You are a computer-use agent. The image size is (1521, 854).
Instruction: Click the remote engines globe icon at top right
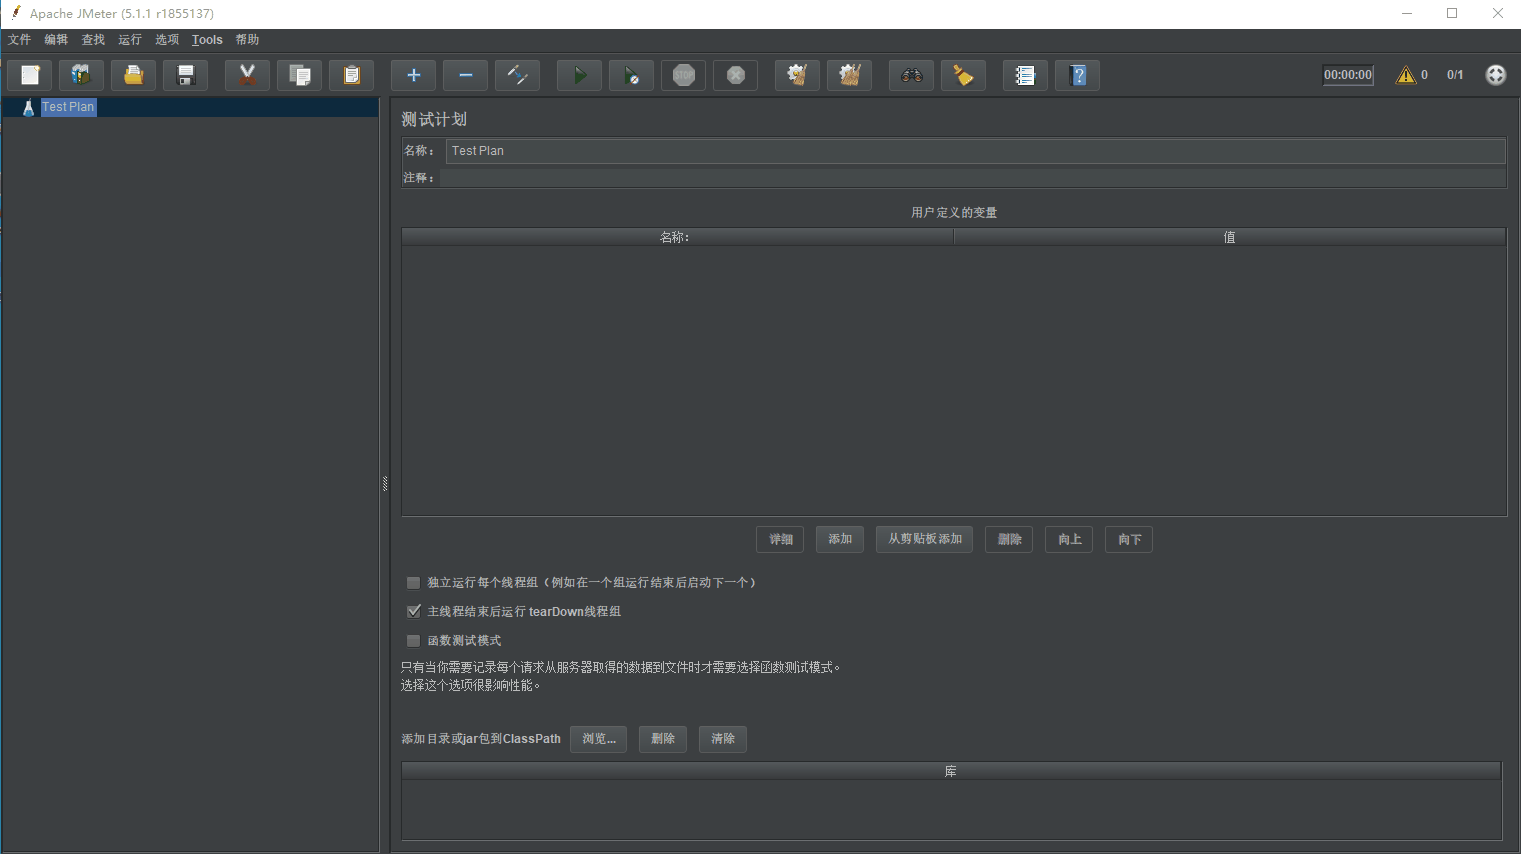click(1495, 75)
